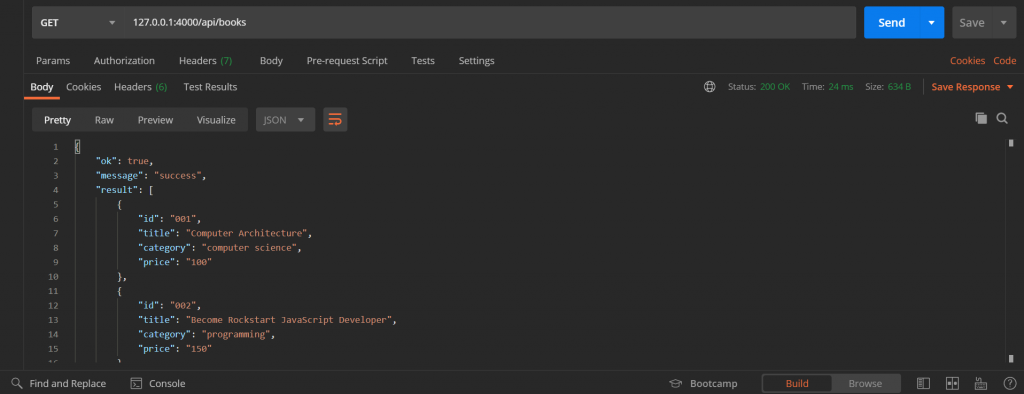Click the "computer science" category value

(251, 248)
